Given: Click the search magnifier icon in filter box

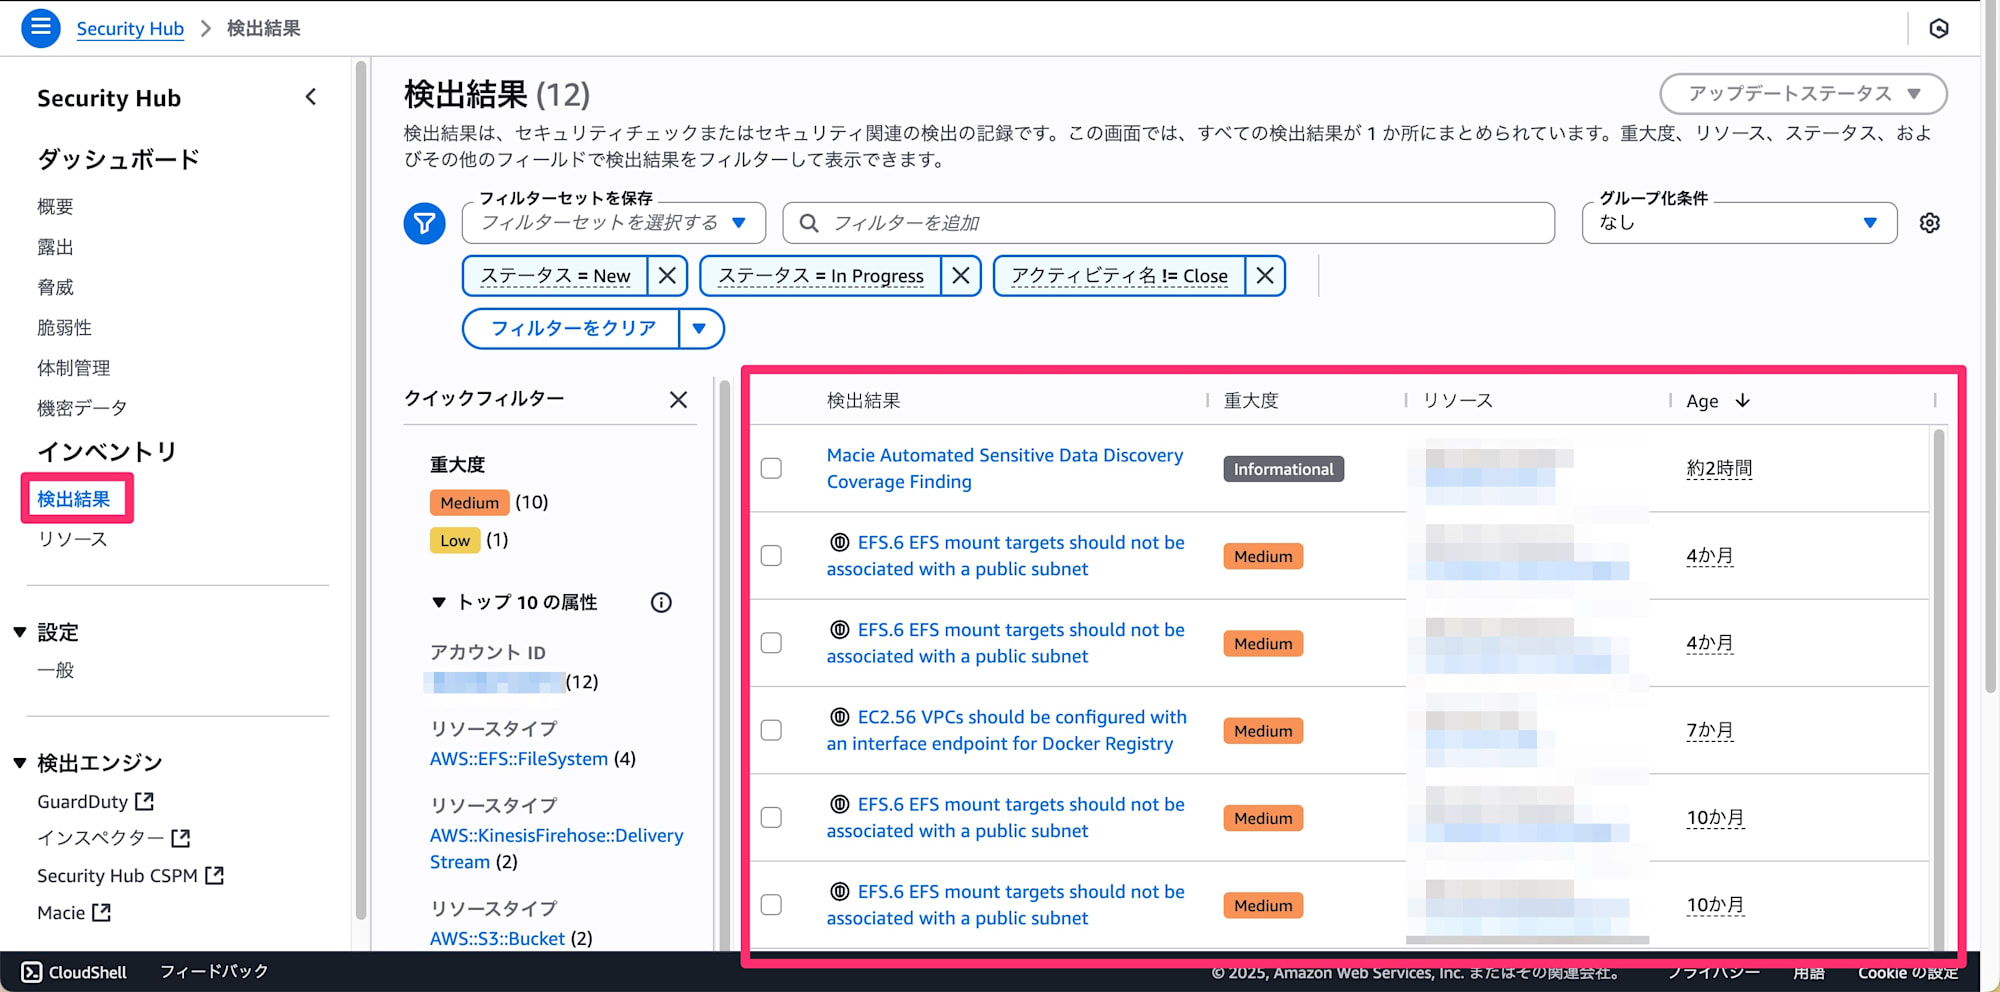Looking at the screenshot, I should 809,223.
